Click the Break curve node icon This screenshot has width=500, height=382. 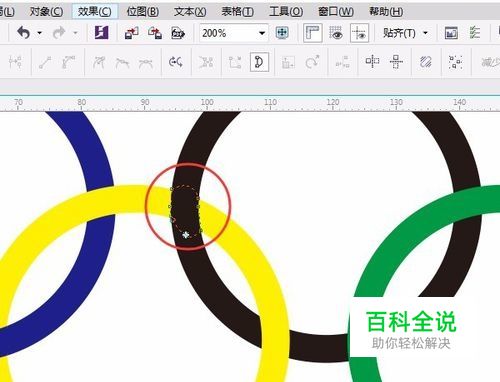tap(16, 62)
